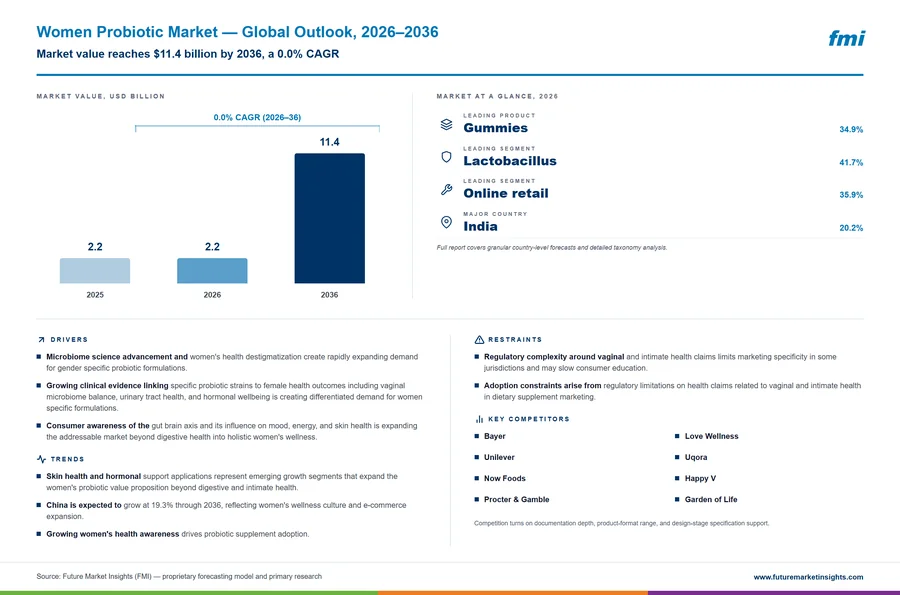Click the 2.2 value above the 2026 bar
Screen dimensions: 900x595
212,247
